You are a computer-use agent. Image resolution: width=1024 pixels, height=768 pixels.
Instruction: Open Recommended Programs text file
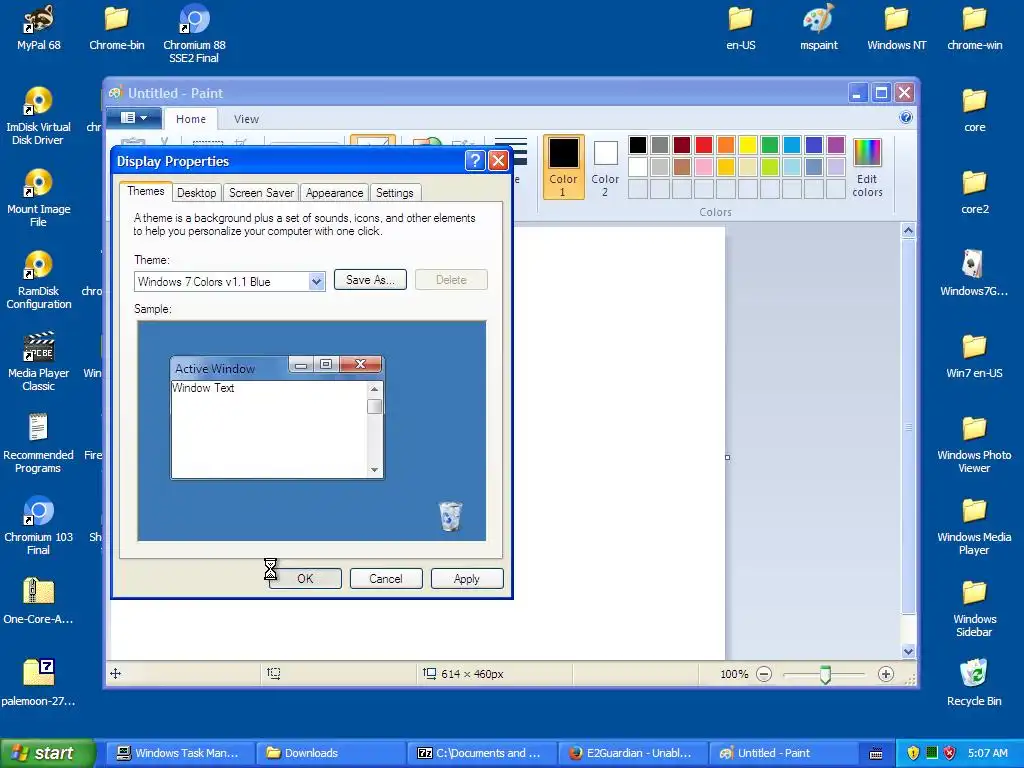tap(39, 444)
